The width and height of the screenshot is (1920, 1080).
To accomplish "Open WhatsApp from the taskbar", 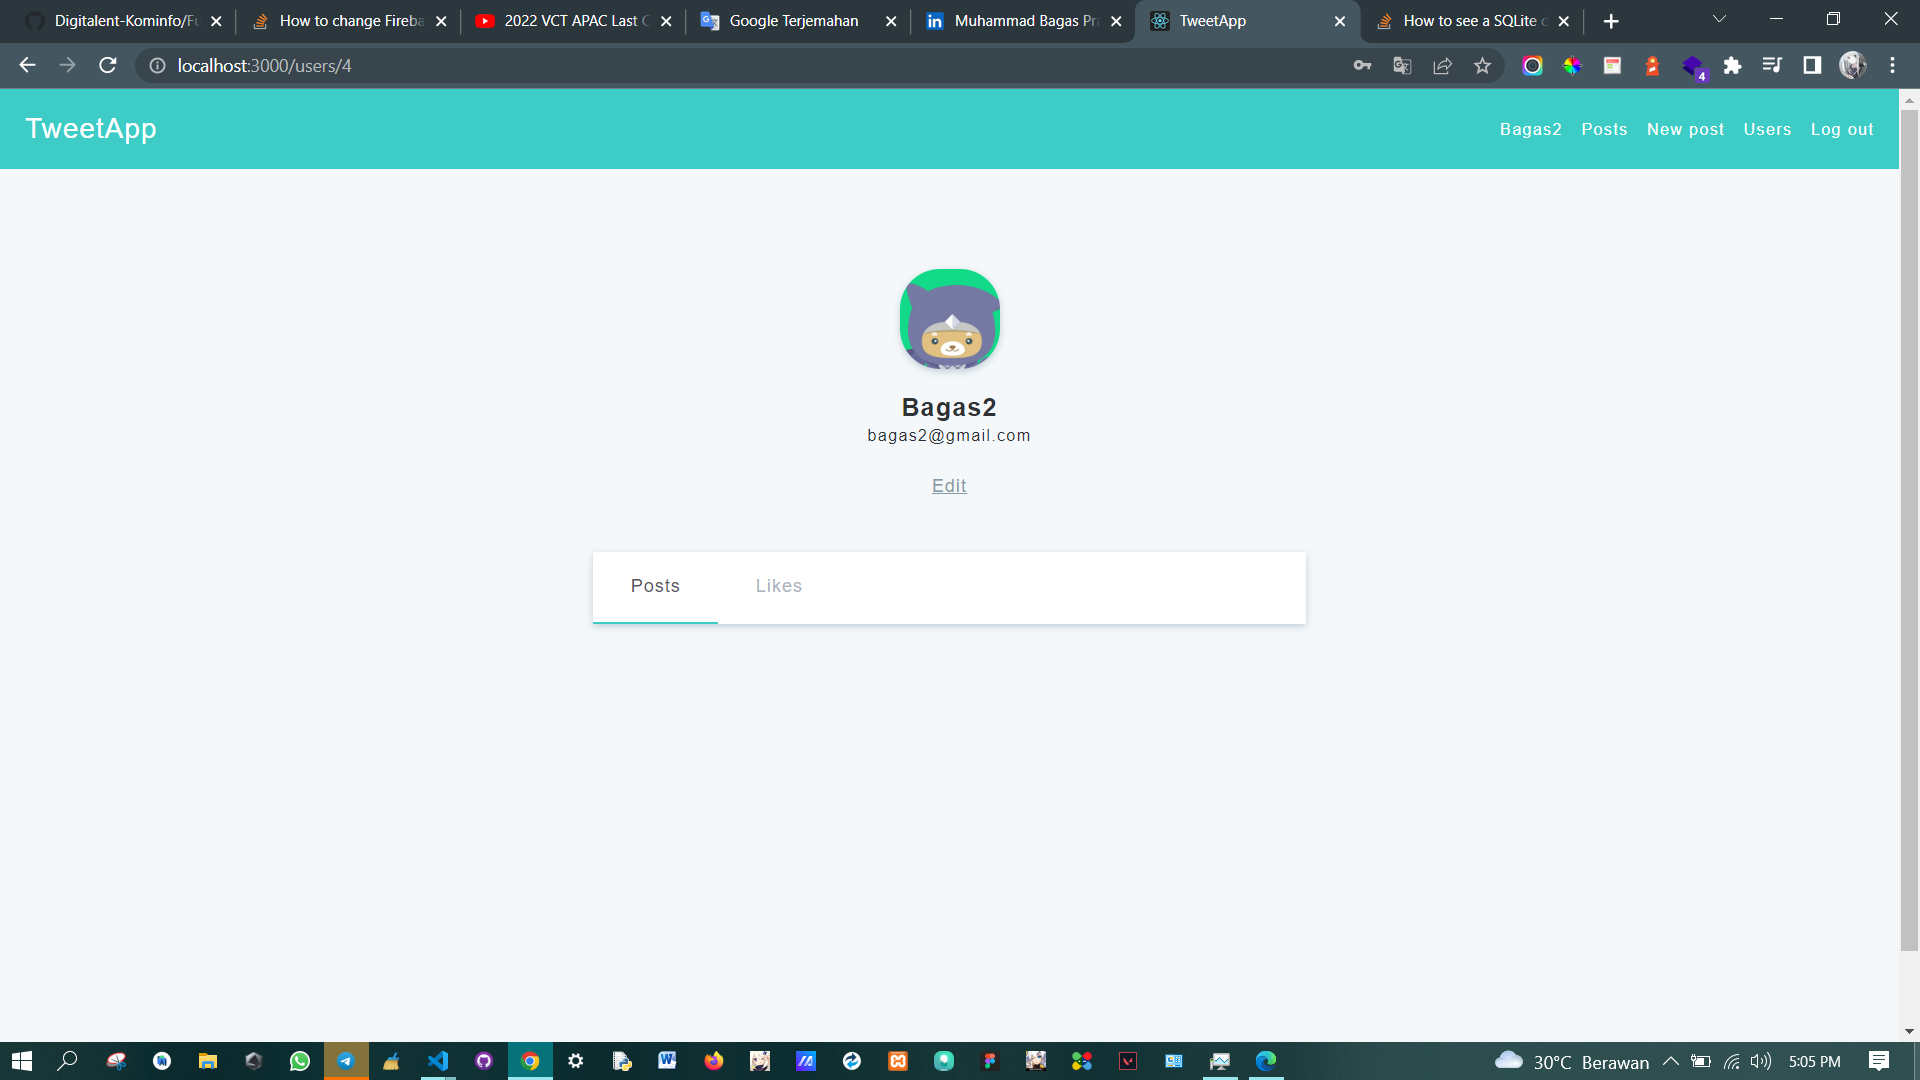I will coord(300,1061).
